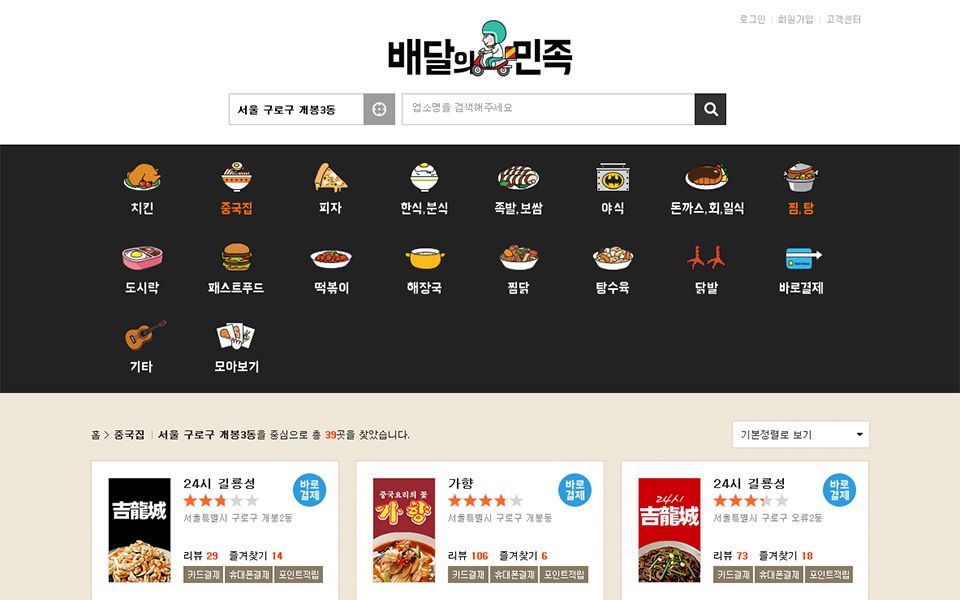This screenshot has width=960, height=600.
Task: Select the 야식 late-night food icon
Action: coord(613,178)
